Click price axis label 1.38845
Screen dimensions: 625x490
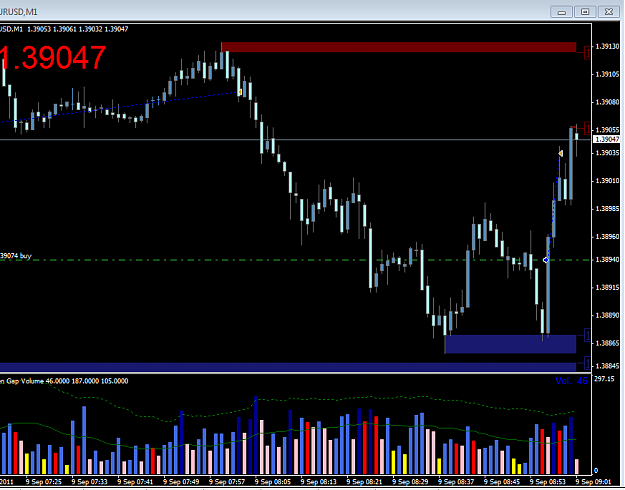607,366
